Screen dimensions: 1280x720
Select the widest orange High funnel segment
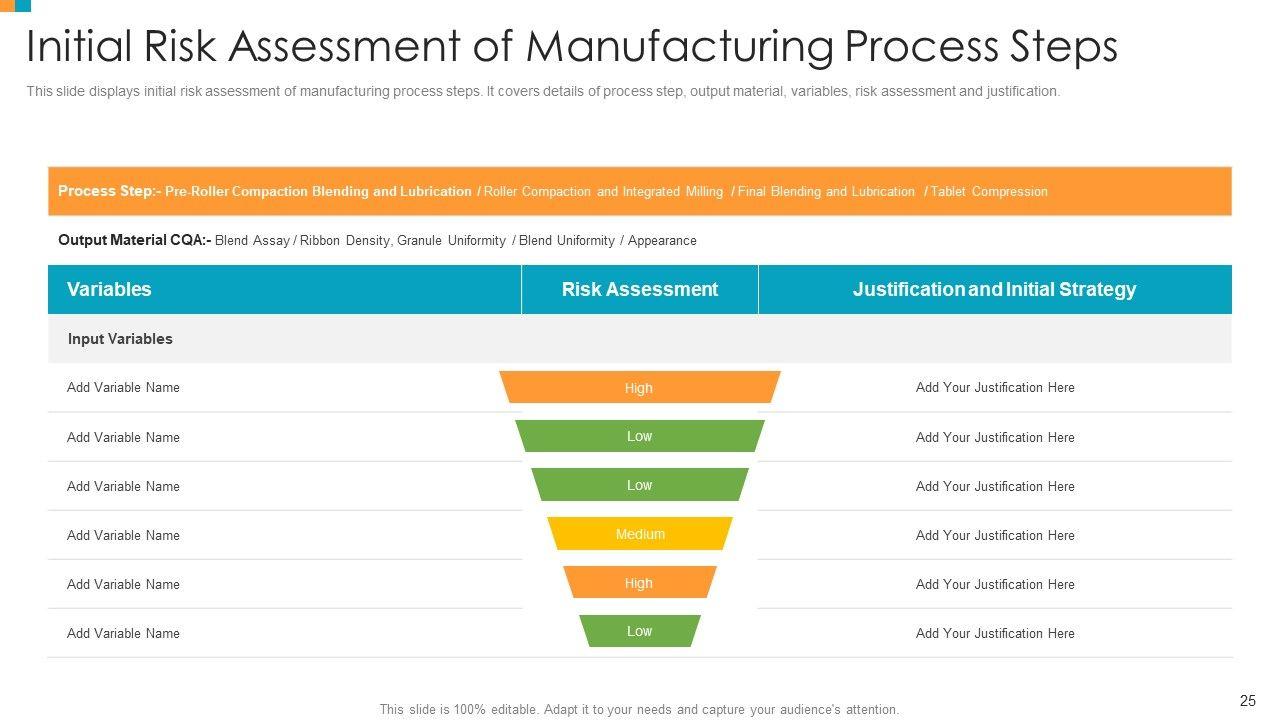639,388
